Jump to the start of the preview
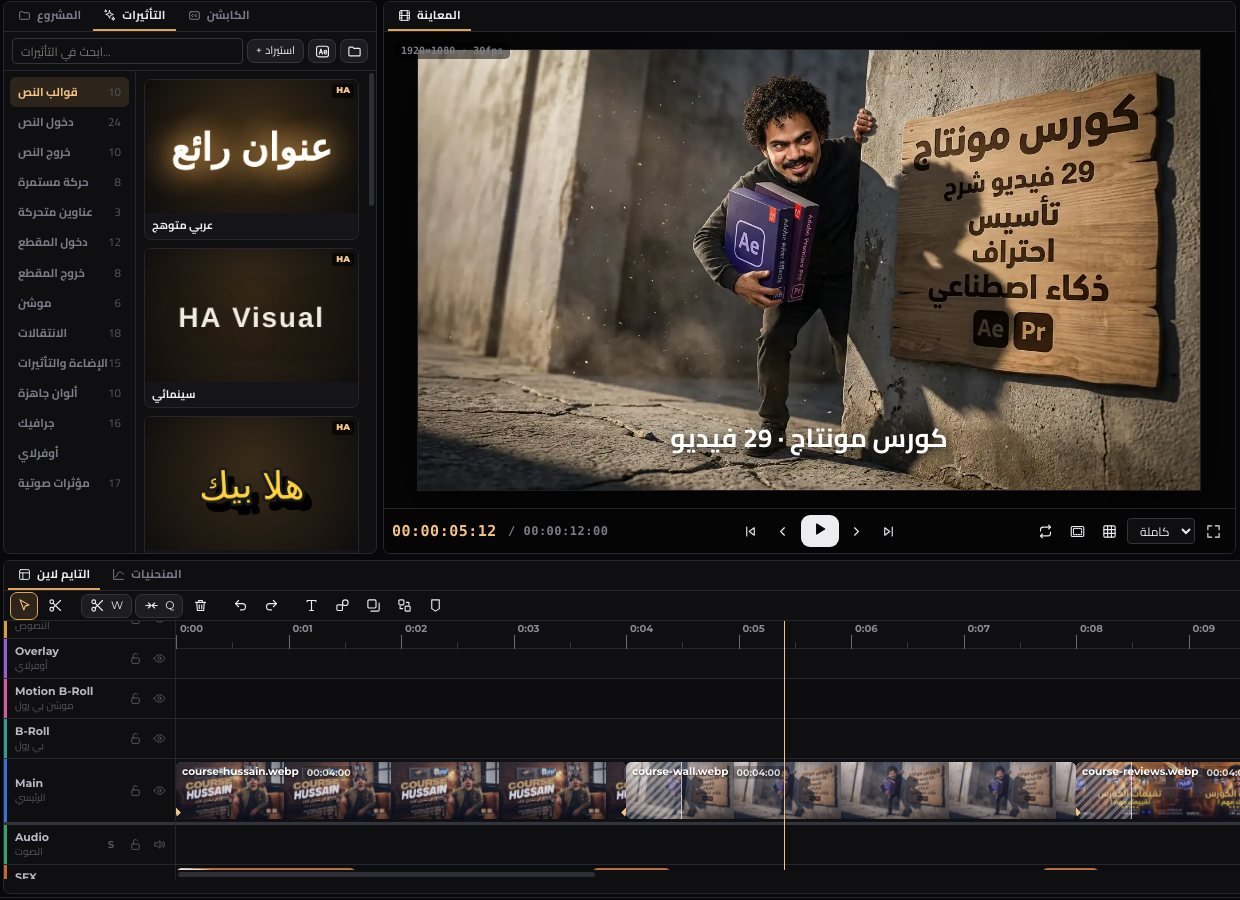The image size is (1240, 900). pos(750,531)
